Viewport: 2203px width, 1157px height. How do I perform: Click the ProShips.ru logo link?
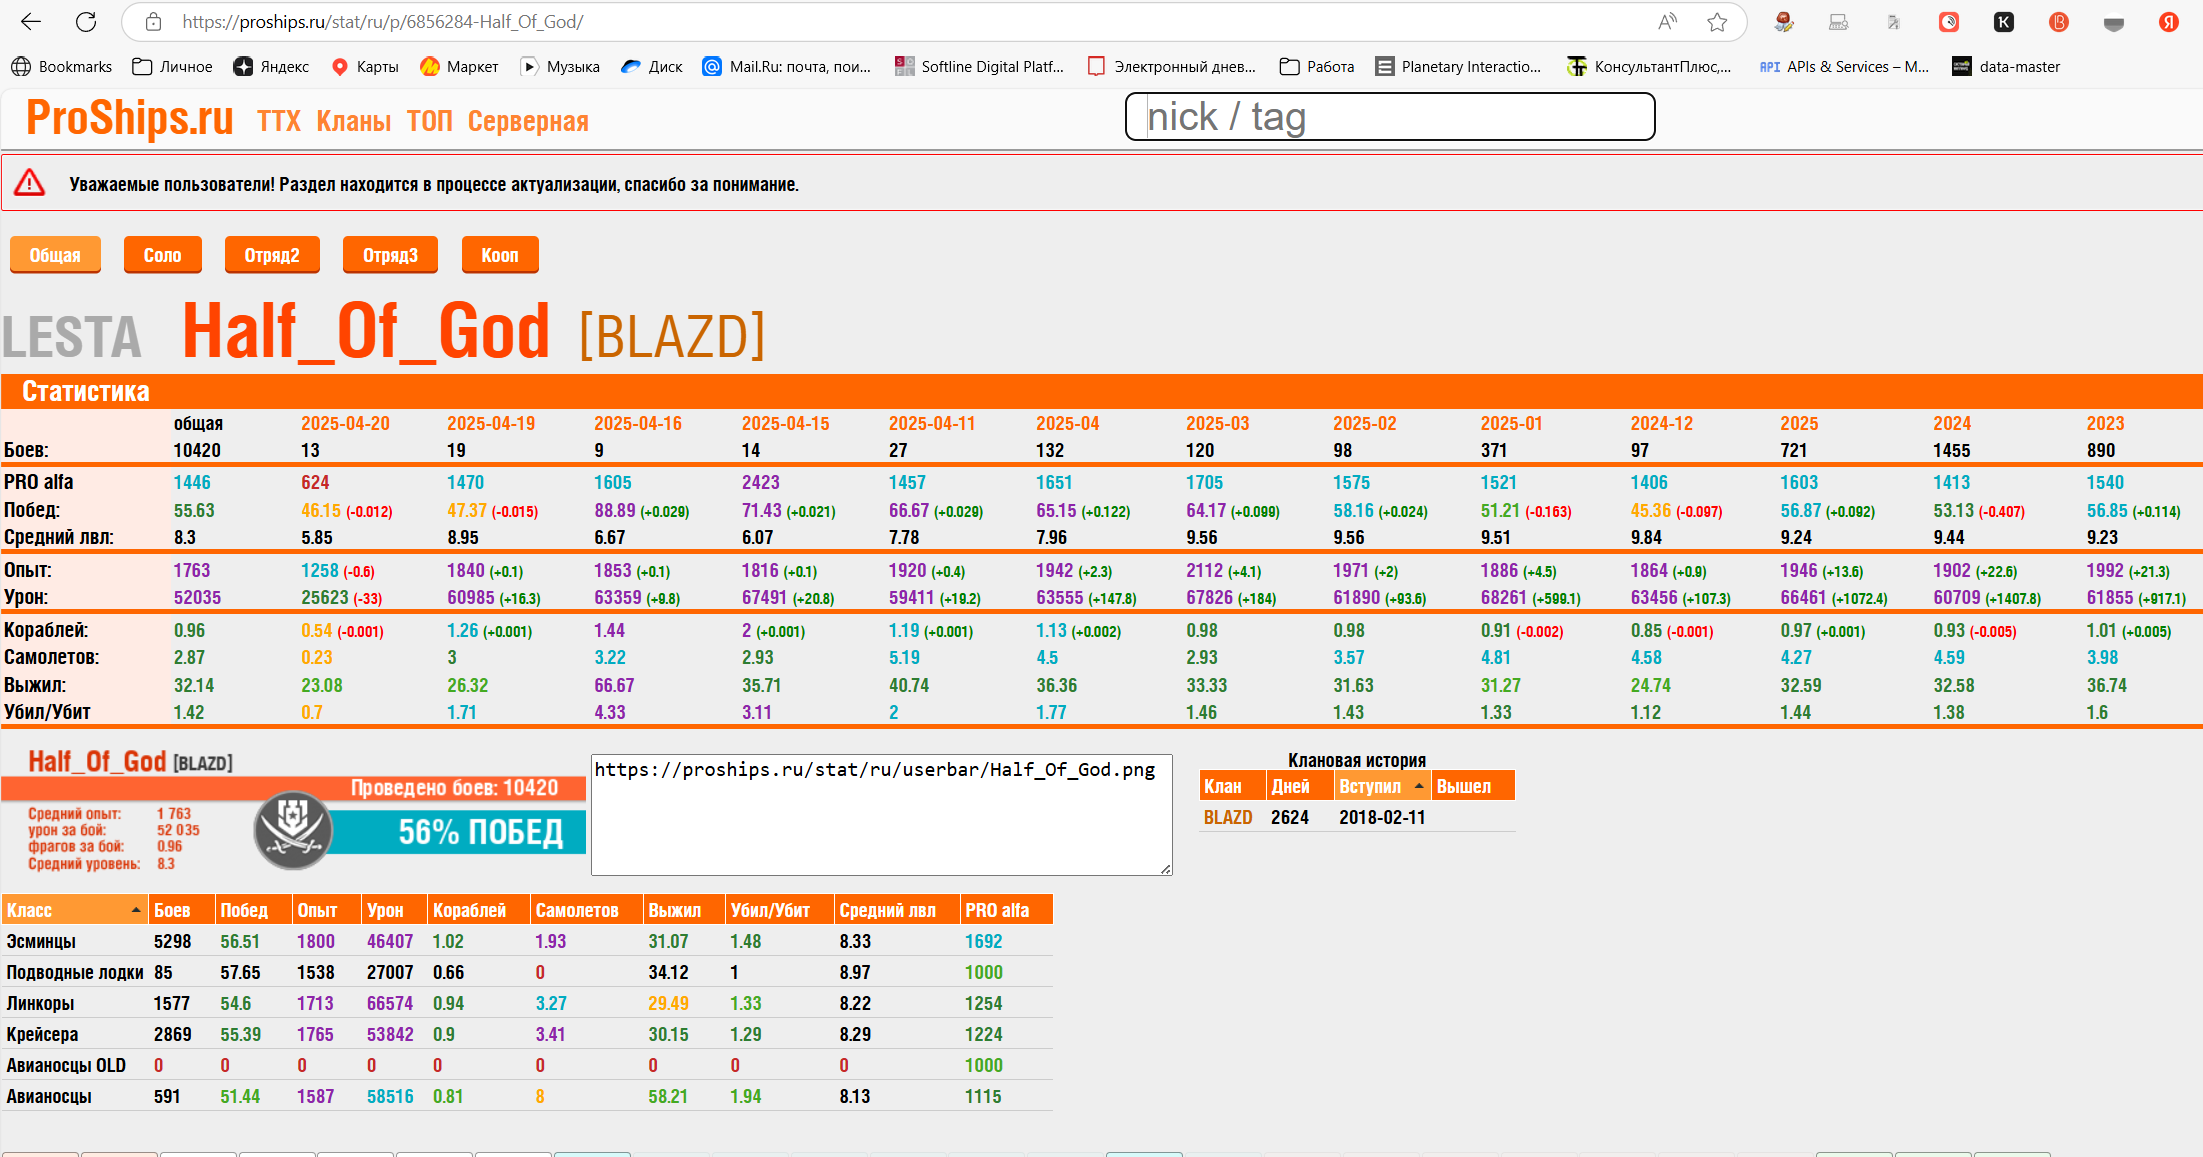[x=130, y=118]
